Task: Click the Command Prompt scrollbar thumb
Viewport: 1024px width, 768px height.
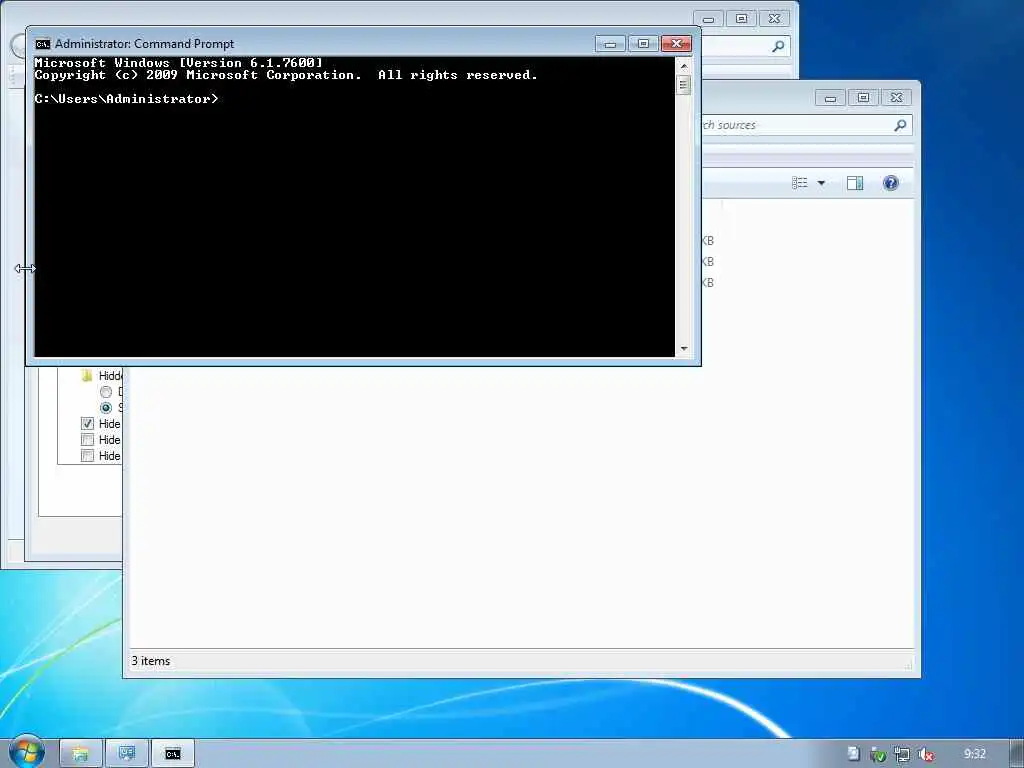Action: click(684, 85)
